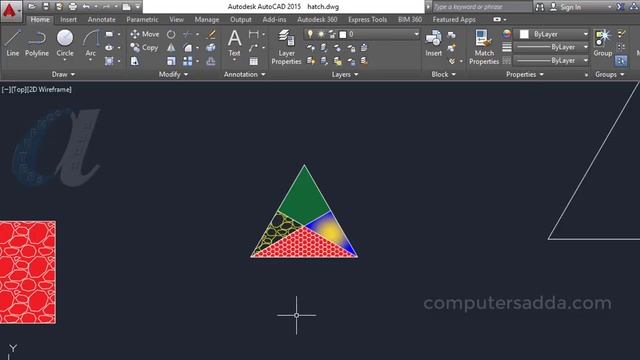Image resolution: width=640 pixels, height=360 pixels.
Task: Click the search binoculars icon
Action: 540,7
